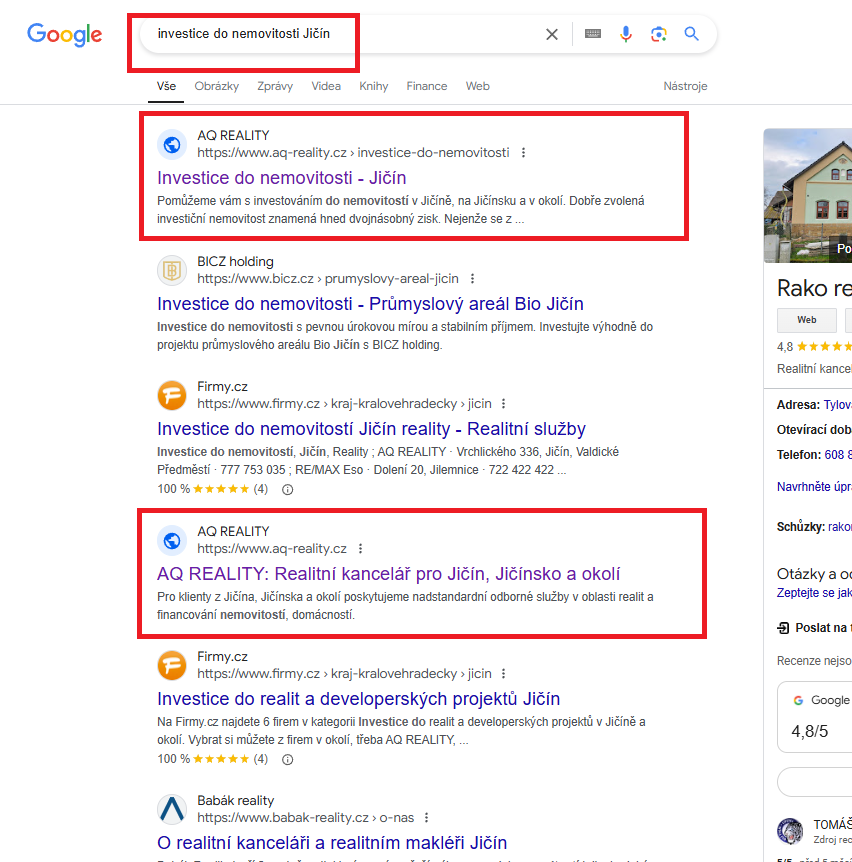852x862 pixels.
Task: Click info icon beside developerských projektů rating
Action: click(x=287, y=759)
